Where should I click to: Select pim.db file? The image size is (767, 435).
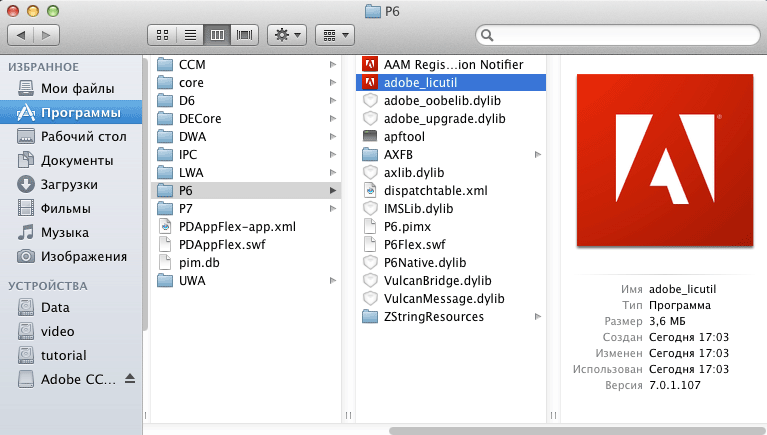click(246, 263)
